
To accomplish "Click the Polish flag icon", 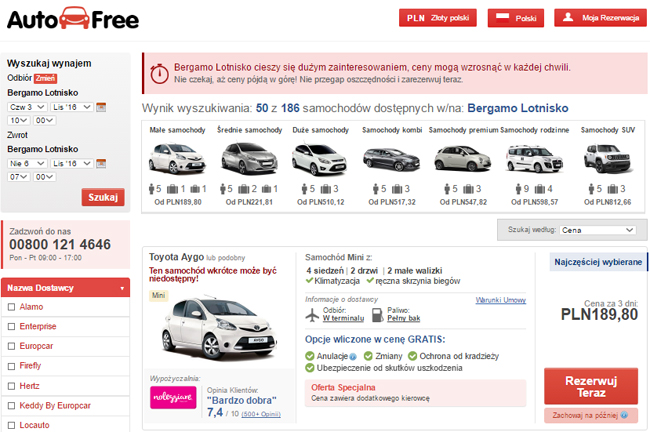I will point(502,17).
